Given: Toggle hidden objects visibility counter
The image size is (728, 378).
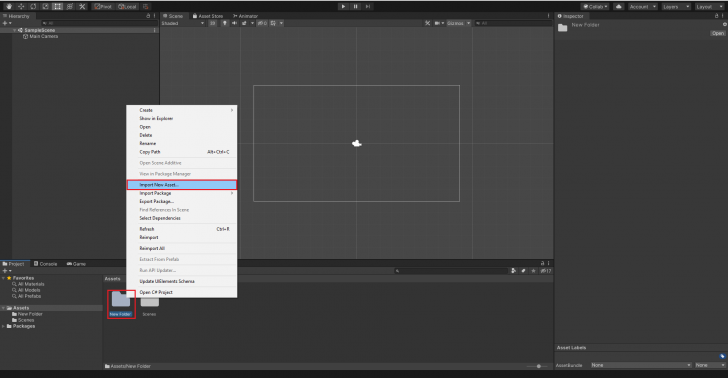Looking at the screenshot, I should pyautogui.click(x=262, y=23).
